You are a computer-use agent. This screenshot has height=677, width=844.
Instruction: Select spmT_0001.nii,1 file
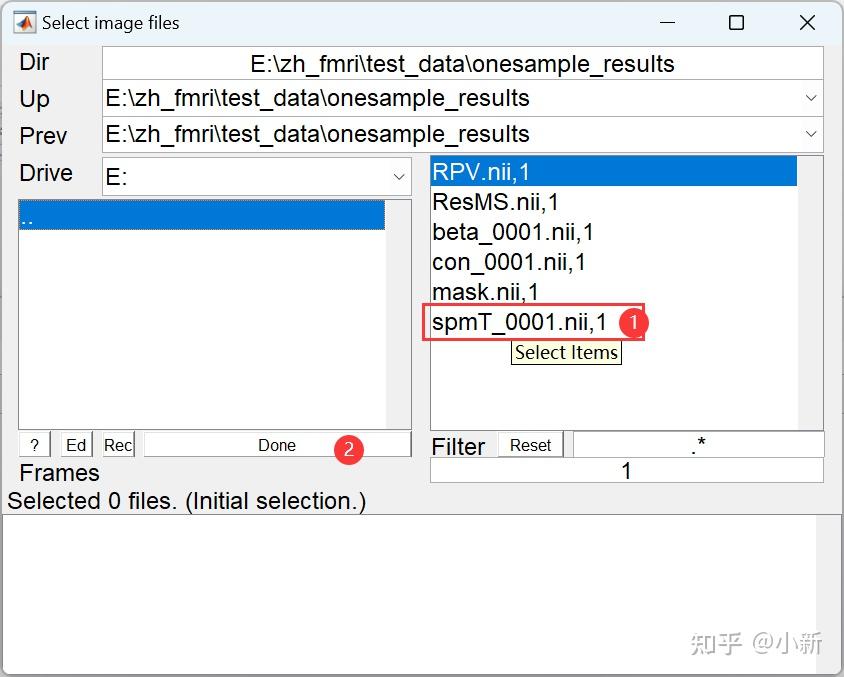(x=519, y=323)
